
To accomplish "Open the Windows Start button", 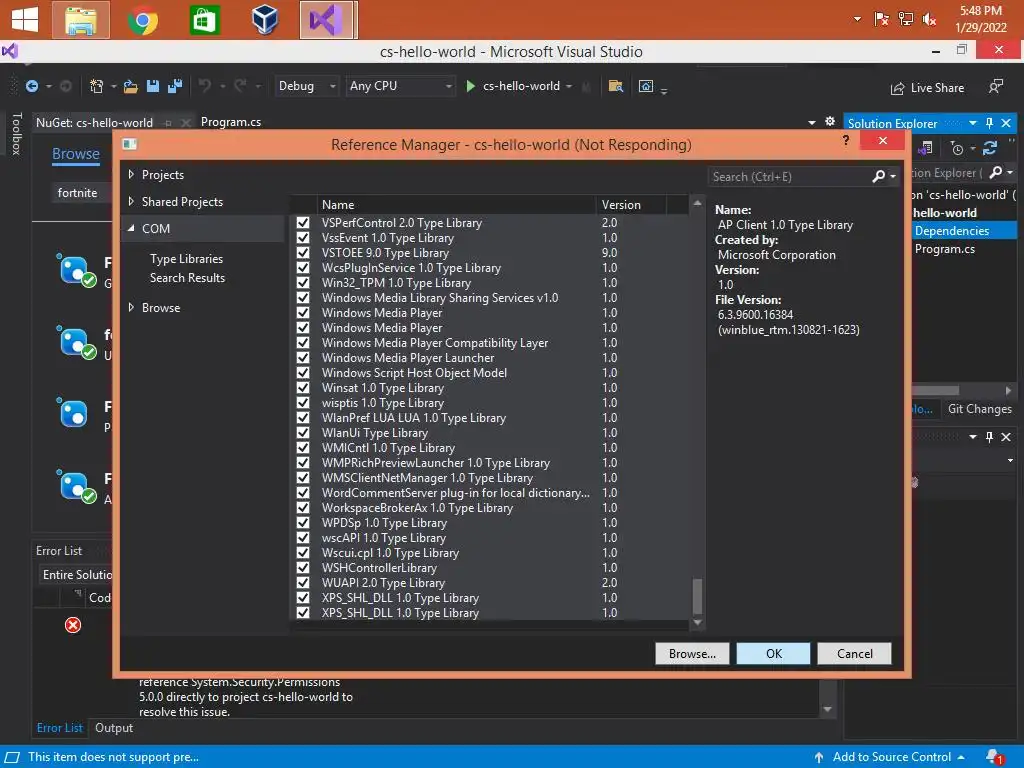I will pos(25,20).
